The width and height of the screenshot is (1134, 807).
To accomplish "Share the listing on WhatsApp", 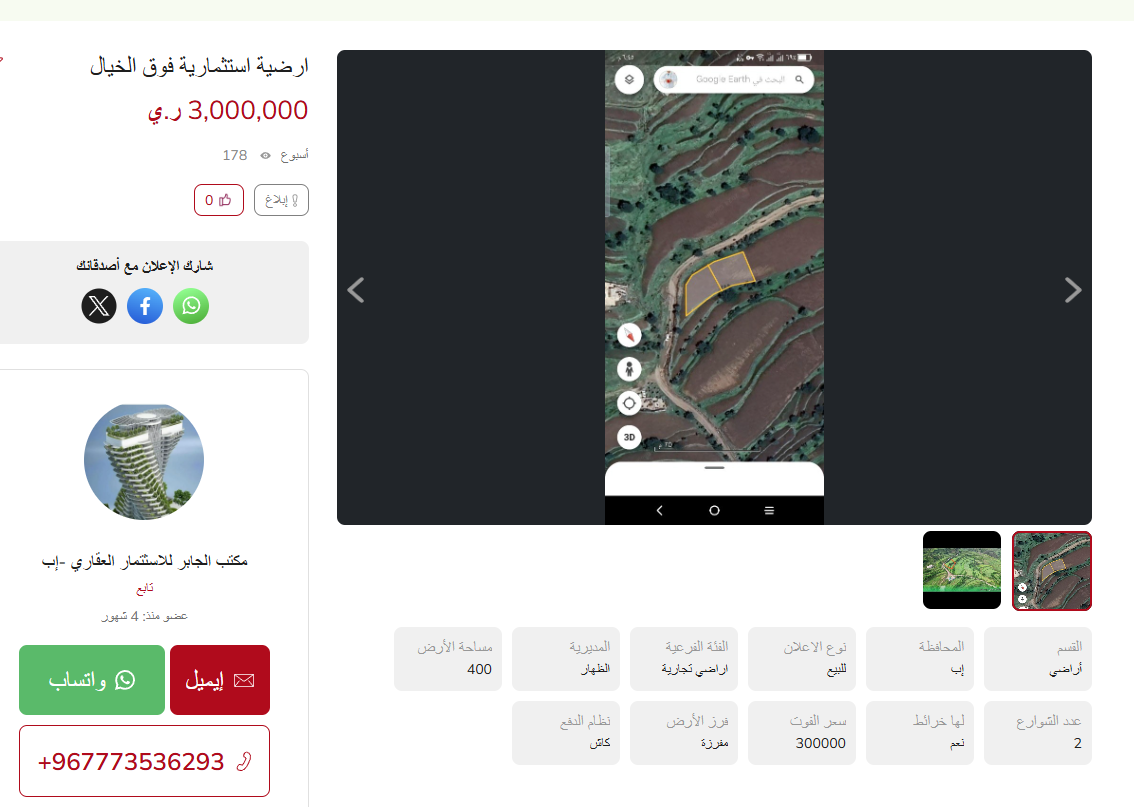I will pyautogui.click(x=191, y=306).
